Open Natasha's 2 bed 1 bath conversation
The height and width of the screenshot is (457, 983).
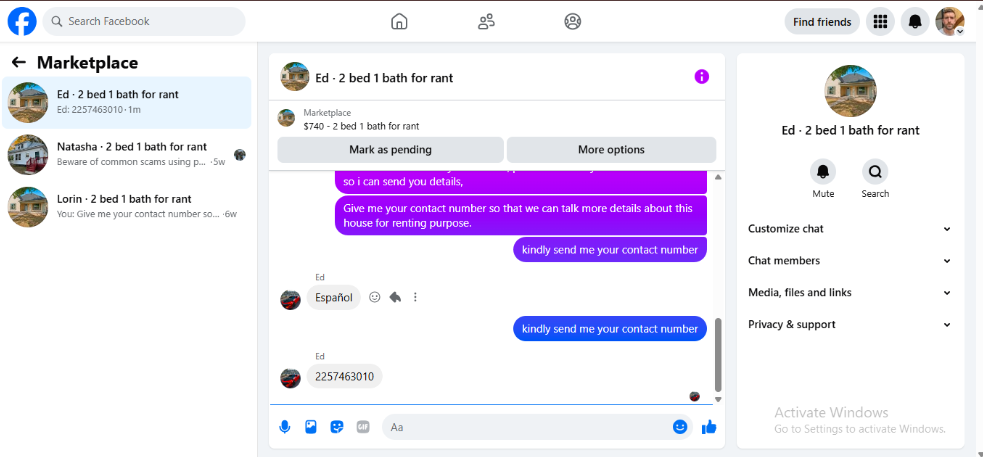[127, 154]
